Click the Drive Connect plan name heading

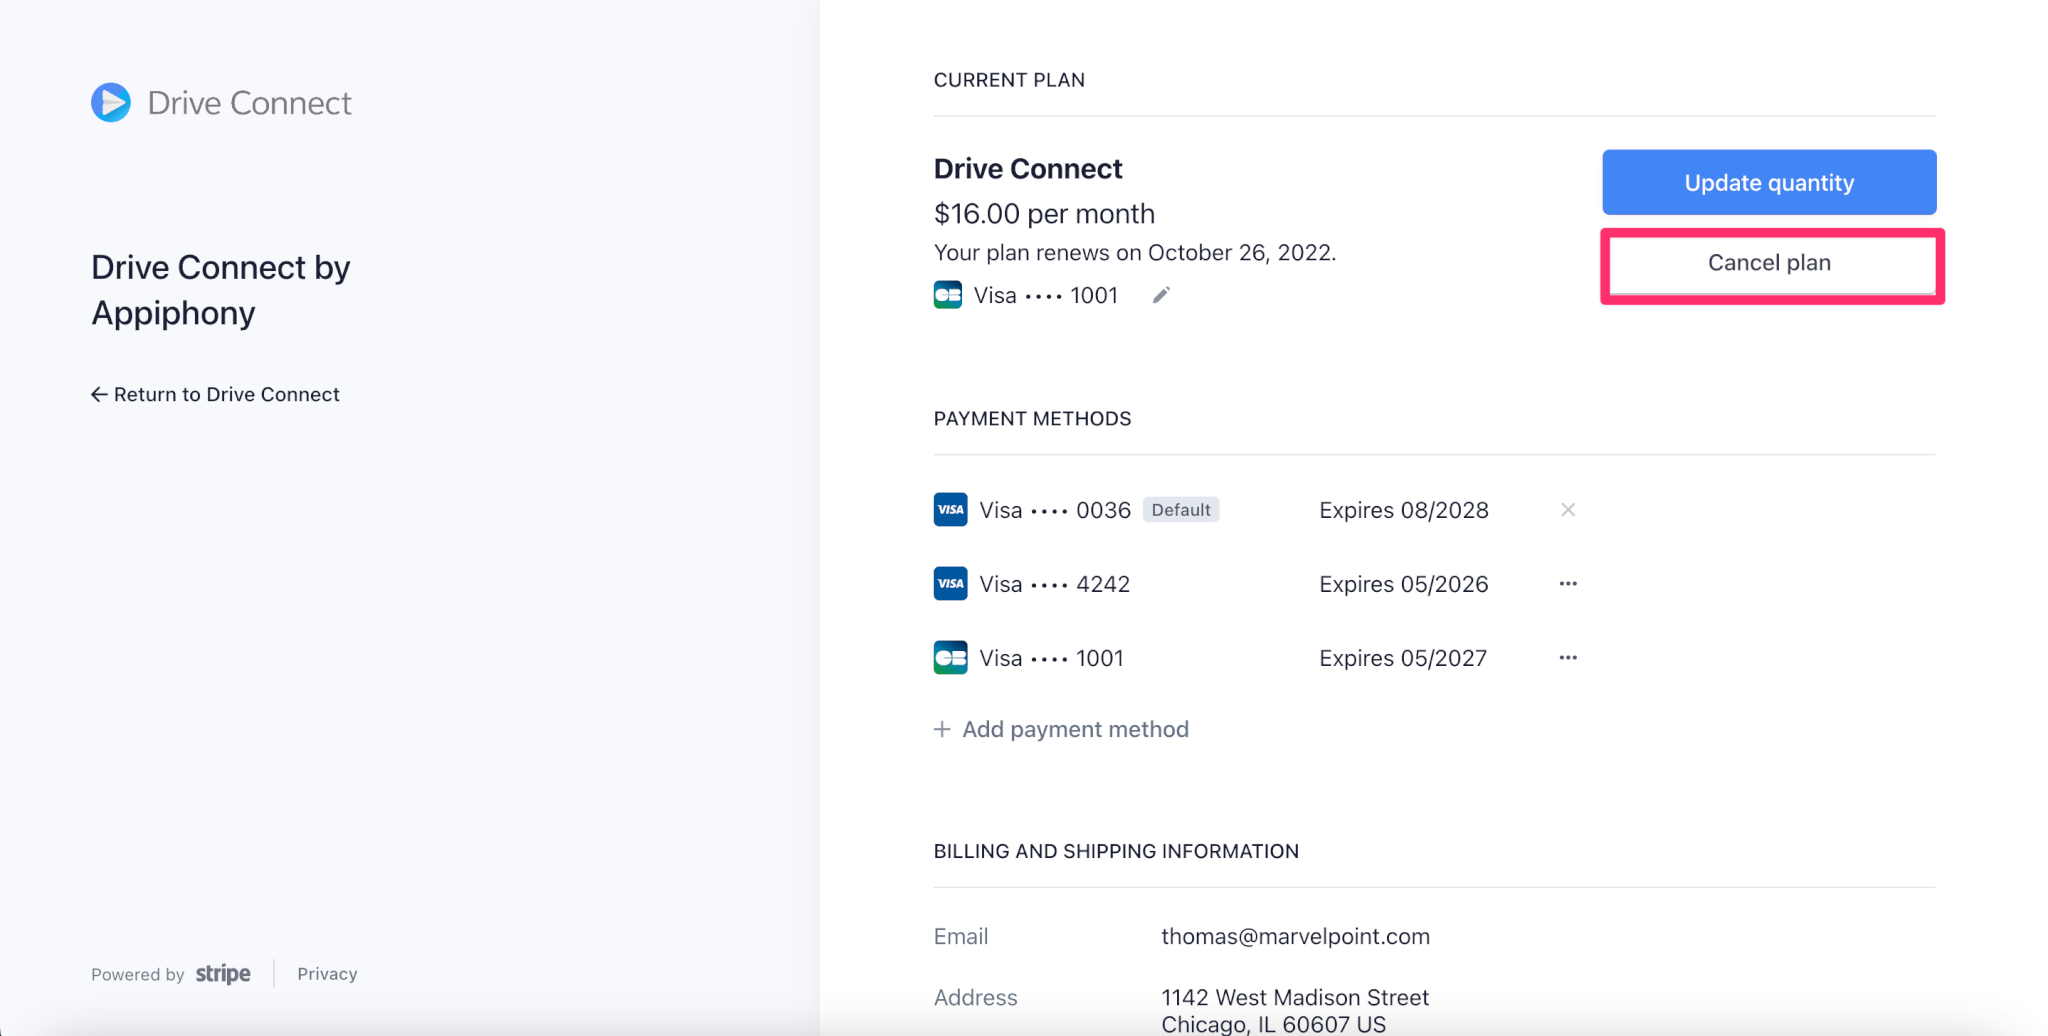[x=1028, y=169]
